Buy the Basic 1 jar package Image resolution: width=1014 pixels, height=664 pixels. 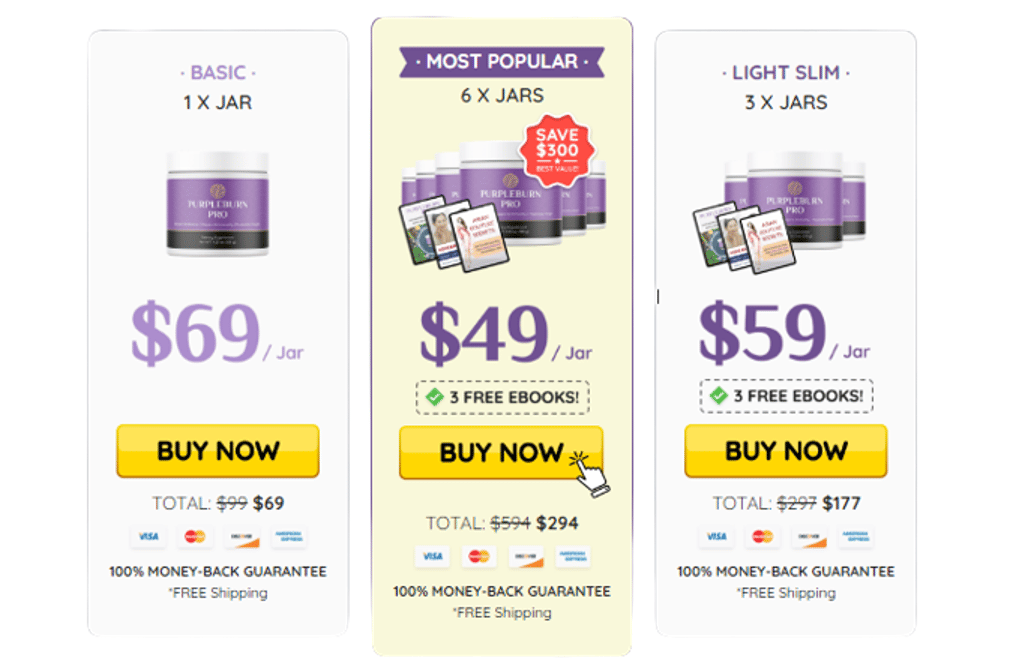(218, 451)
